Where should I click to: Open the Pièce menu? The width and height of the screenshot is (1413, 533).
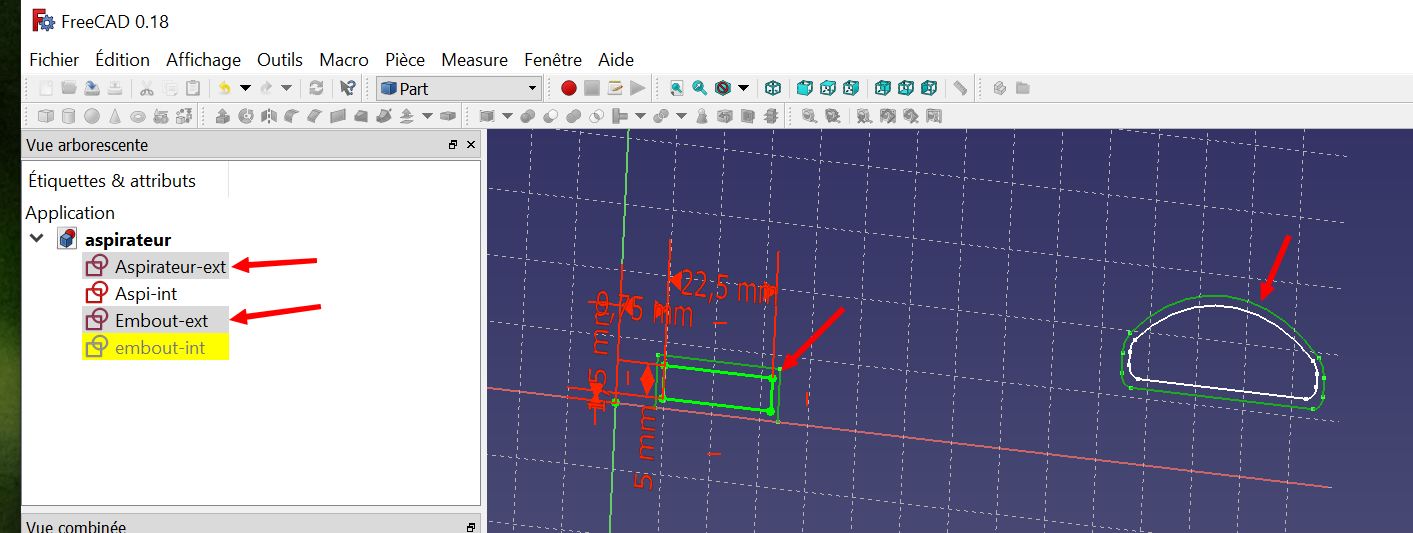click(405, 60)
